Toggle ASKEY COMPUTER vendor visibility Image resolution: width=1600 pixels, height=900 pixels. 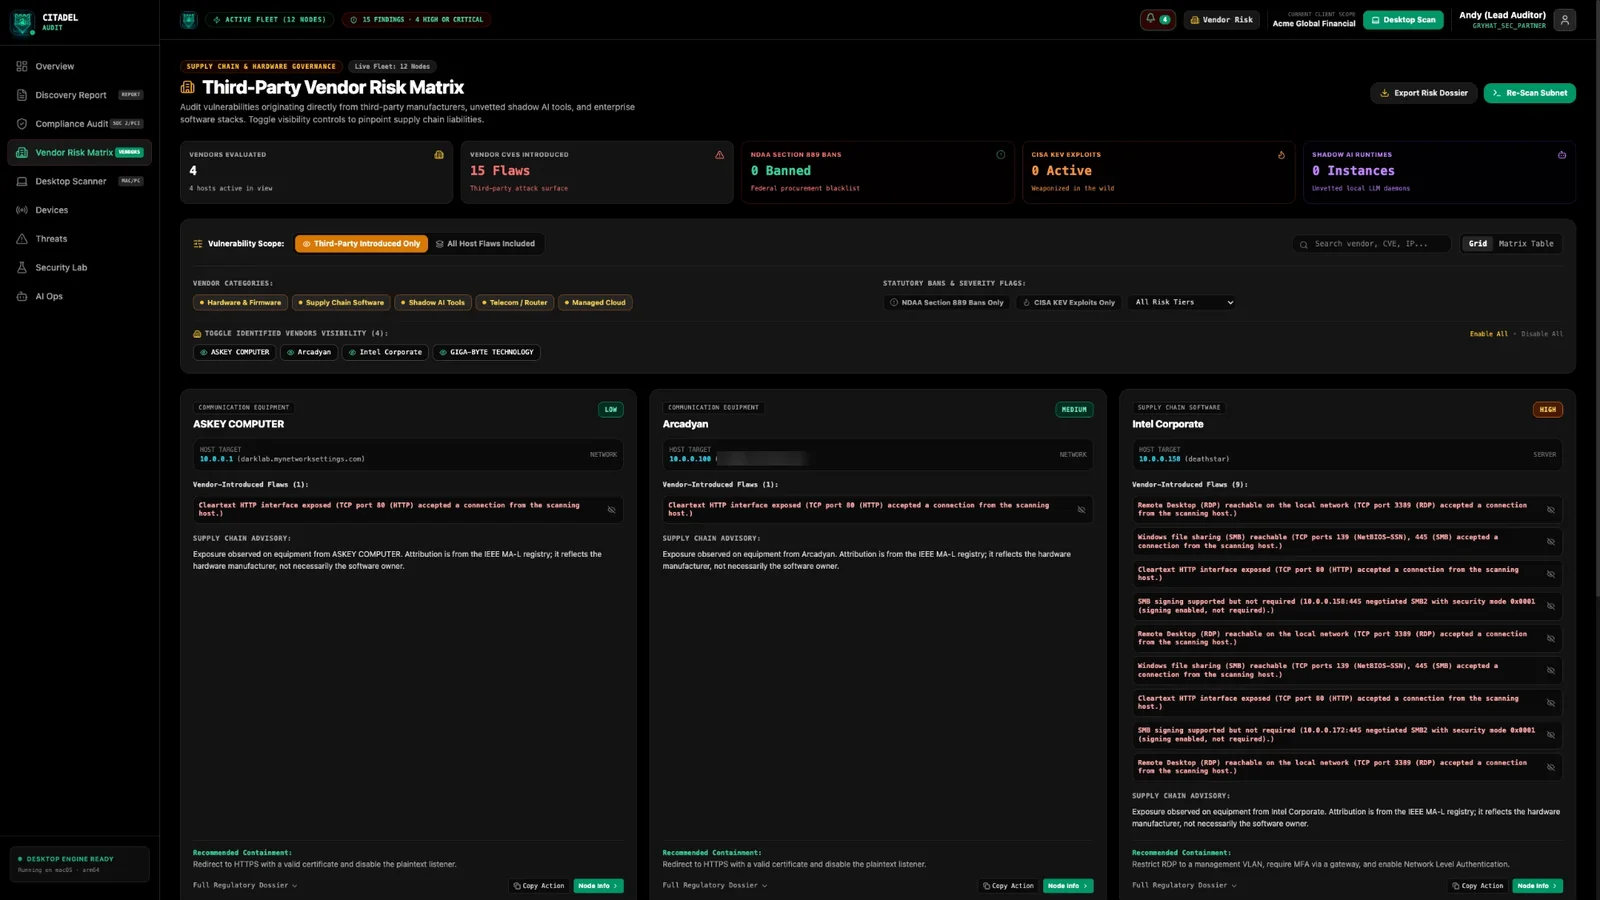(x=235, y=352)
